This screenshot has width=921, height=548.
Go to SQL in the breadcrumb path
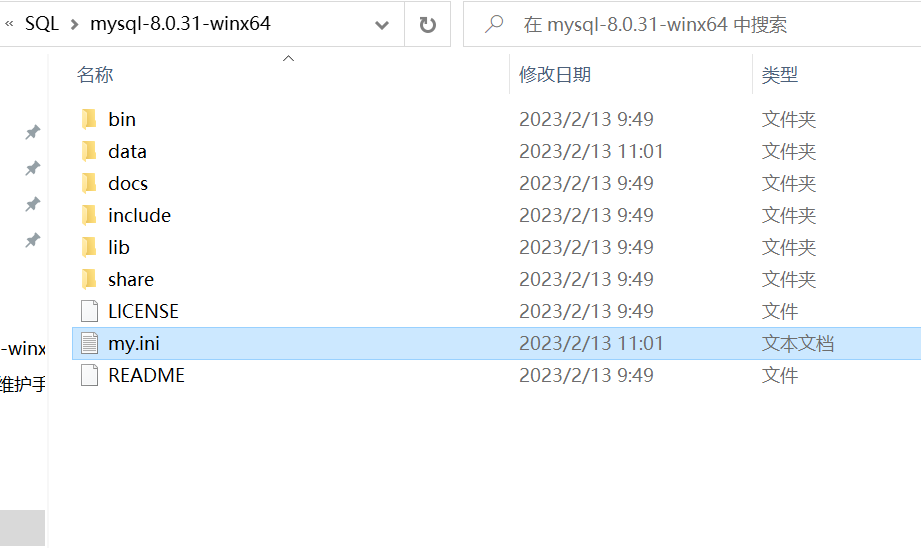(x=42, y=24)
